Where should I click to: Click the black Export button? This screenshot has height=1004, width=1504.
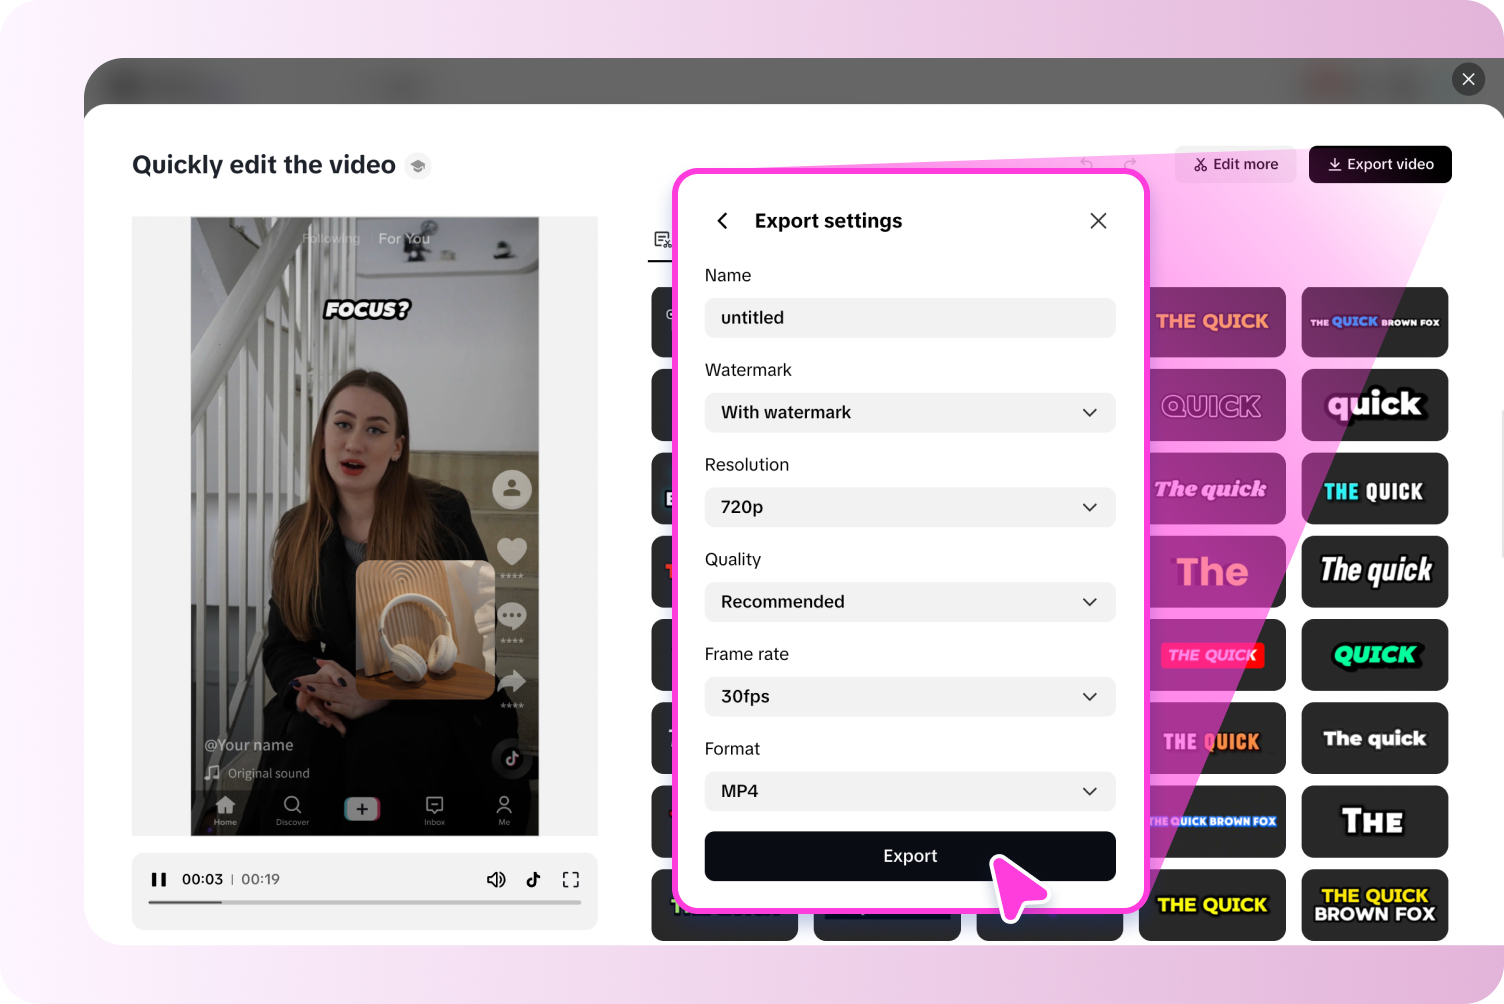(910, 856)
